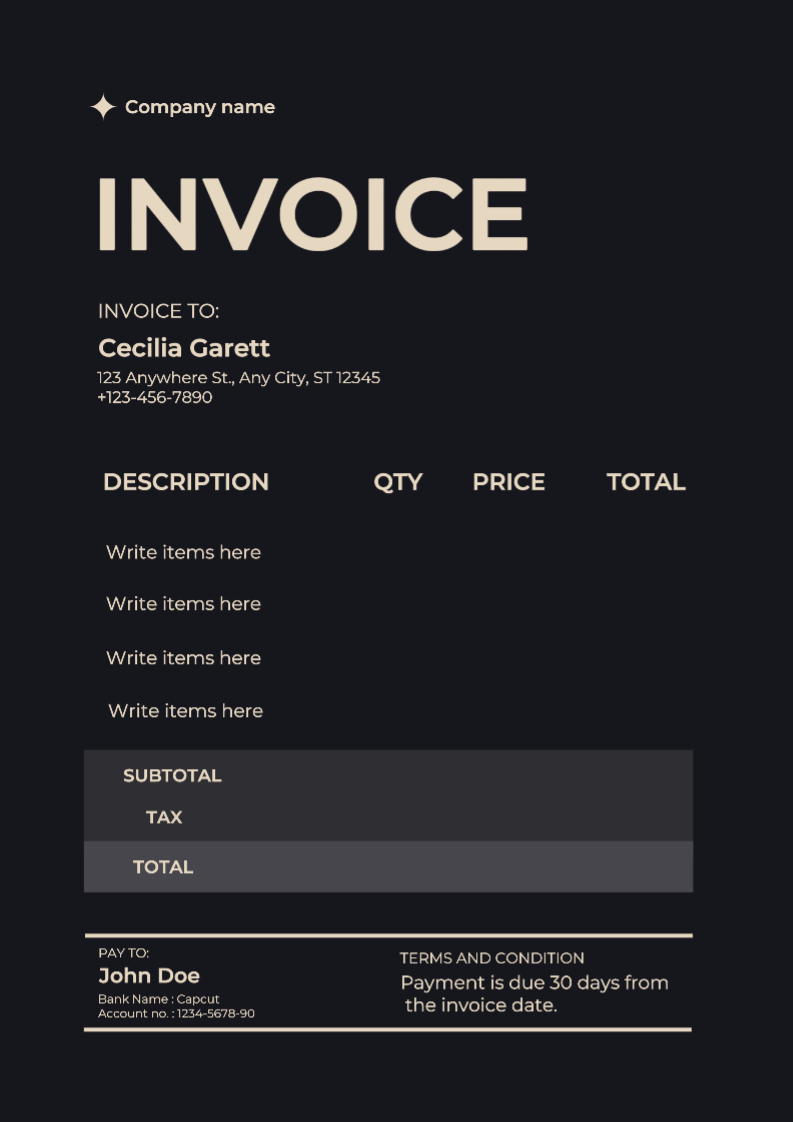Click the large INVOICE heading
Screen dimensions: 793x1122
pyautogui.click(x=311, y=215)
